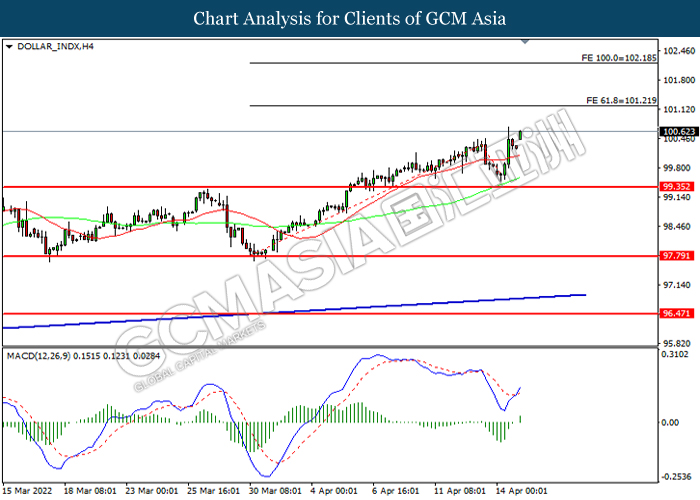Click the red level label 99.352
This screenshot has height=500, width=700.
tap(677, 187)
